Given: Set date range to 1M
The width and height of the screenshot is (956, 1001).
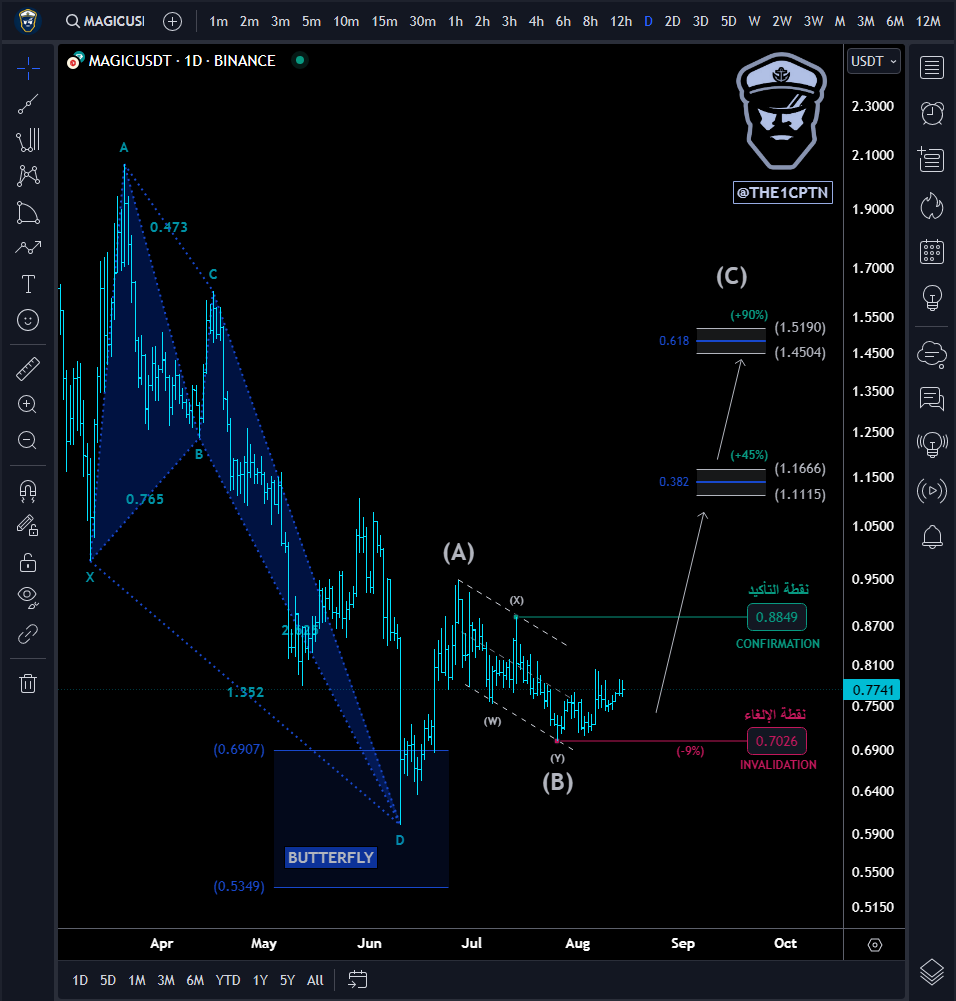Looking at the screenshot, I should tap(137, 980).
